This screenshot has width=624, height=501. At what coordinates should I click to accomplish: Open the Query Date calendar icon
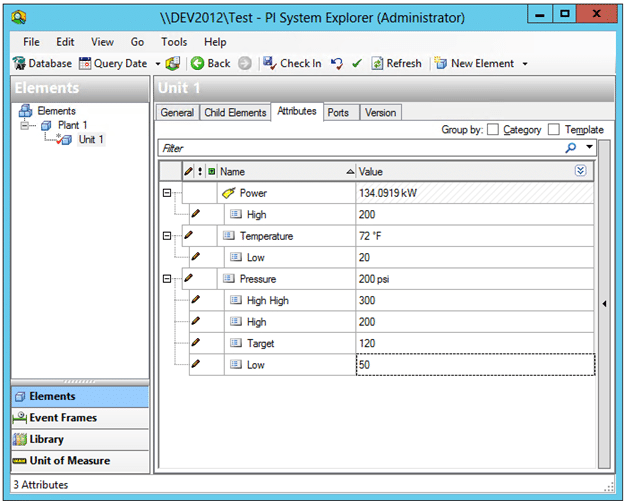(x=85, y=63)
